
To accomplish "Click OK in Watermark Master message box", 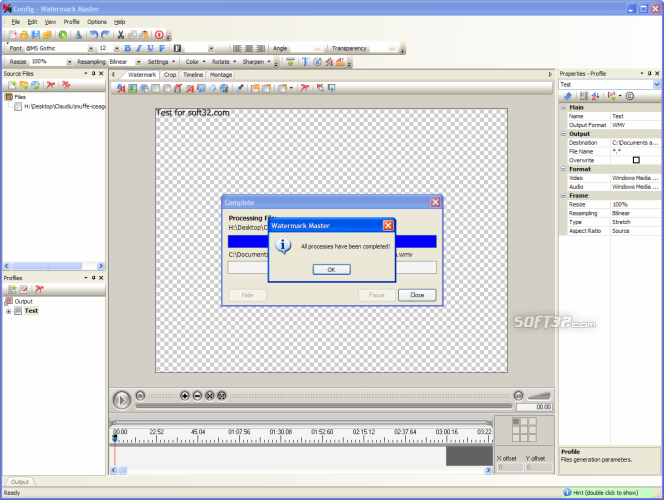I will (x=332, y=270).
